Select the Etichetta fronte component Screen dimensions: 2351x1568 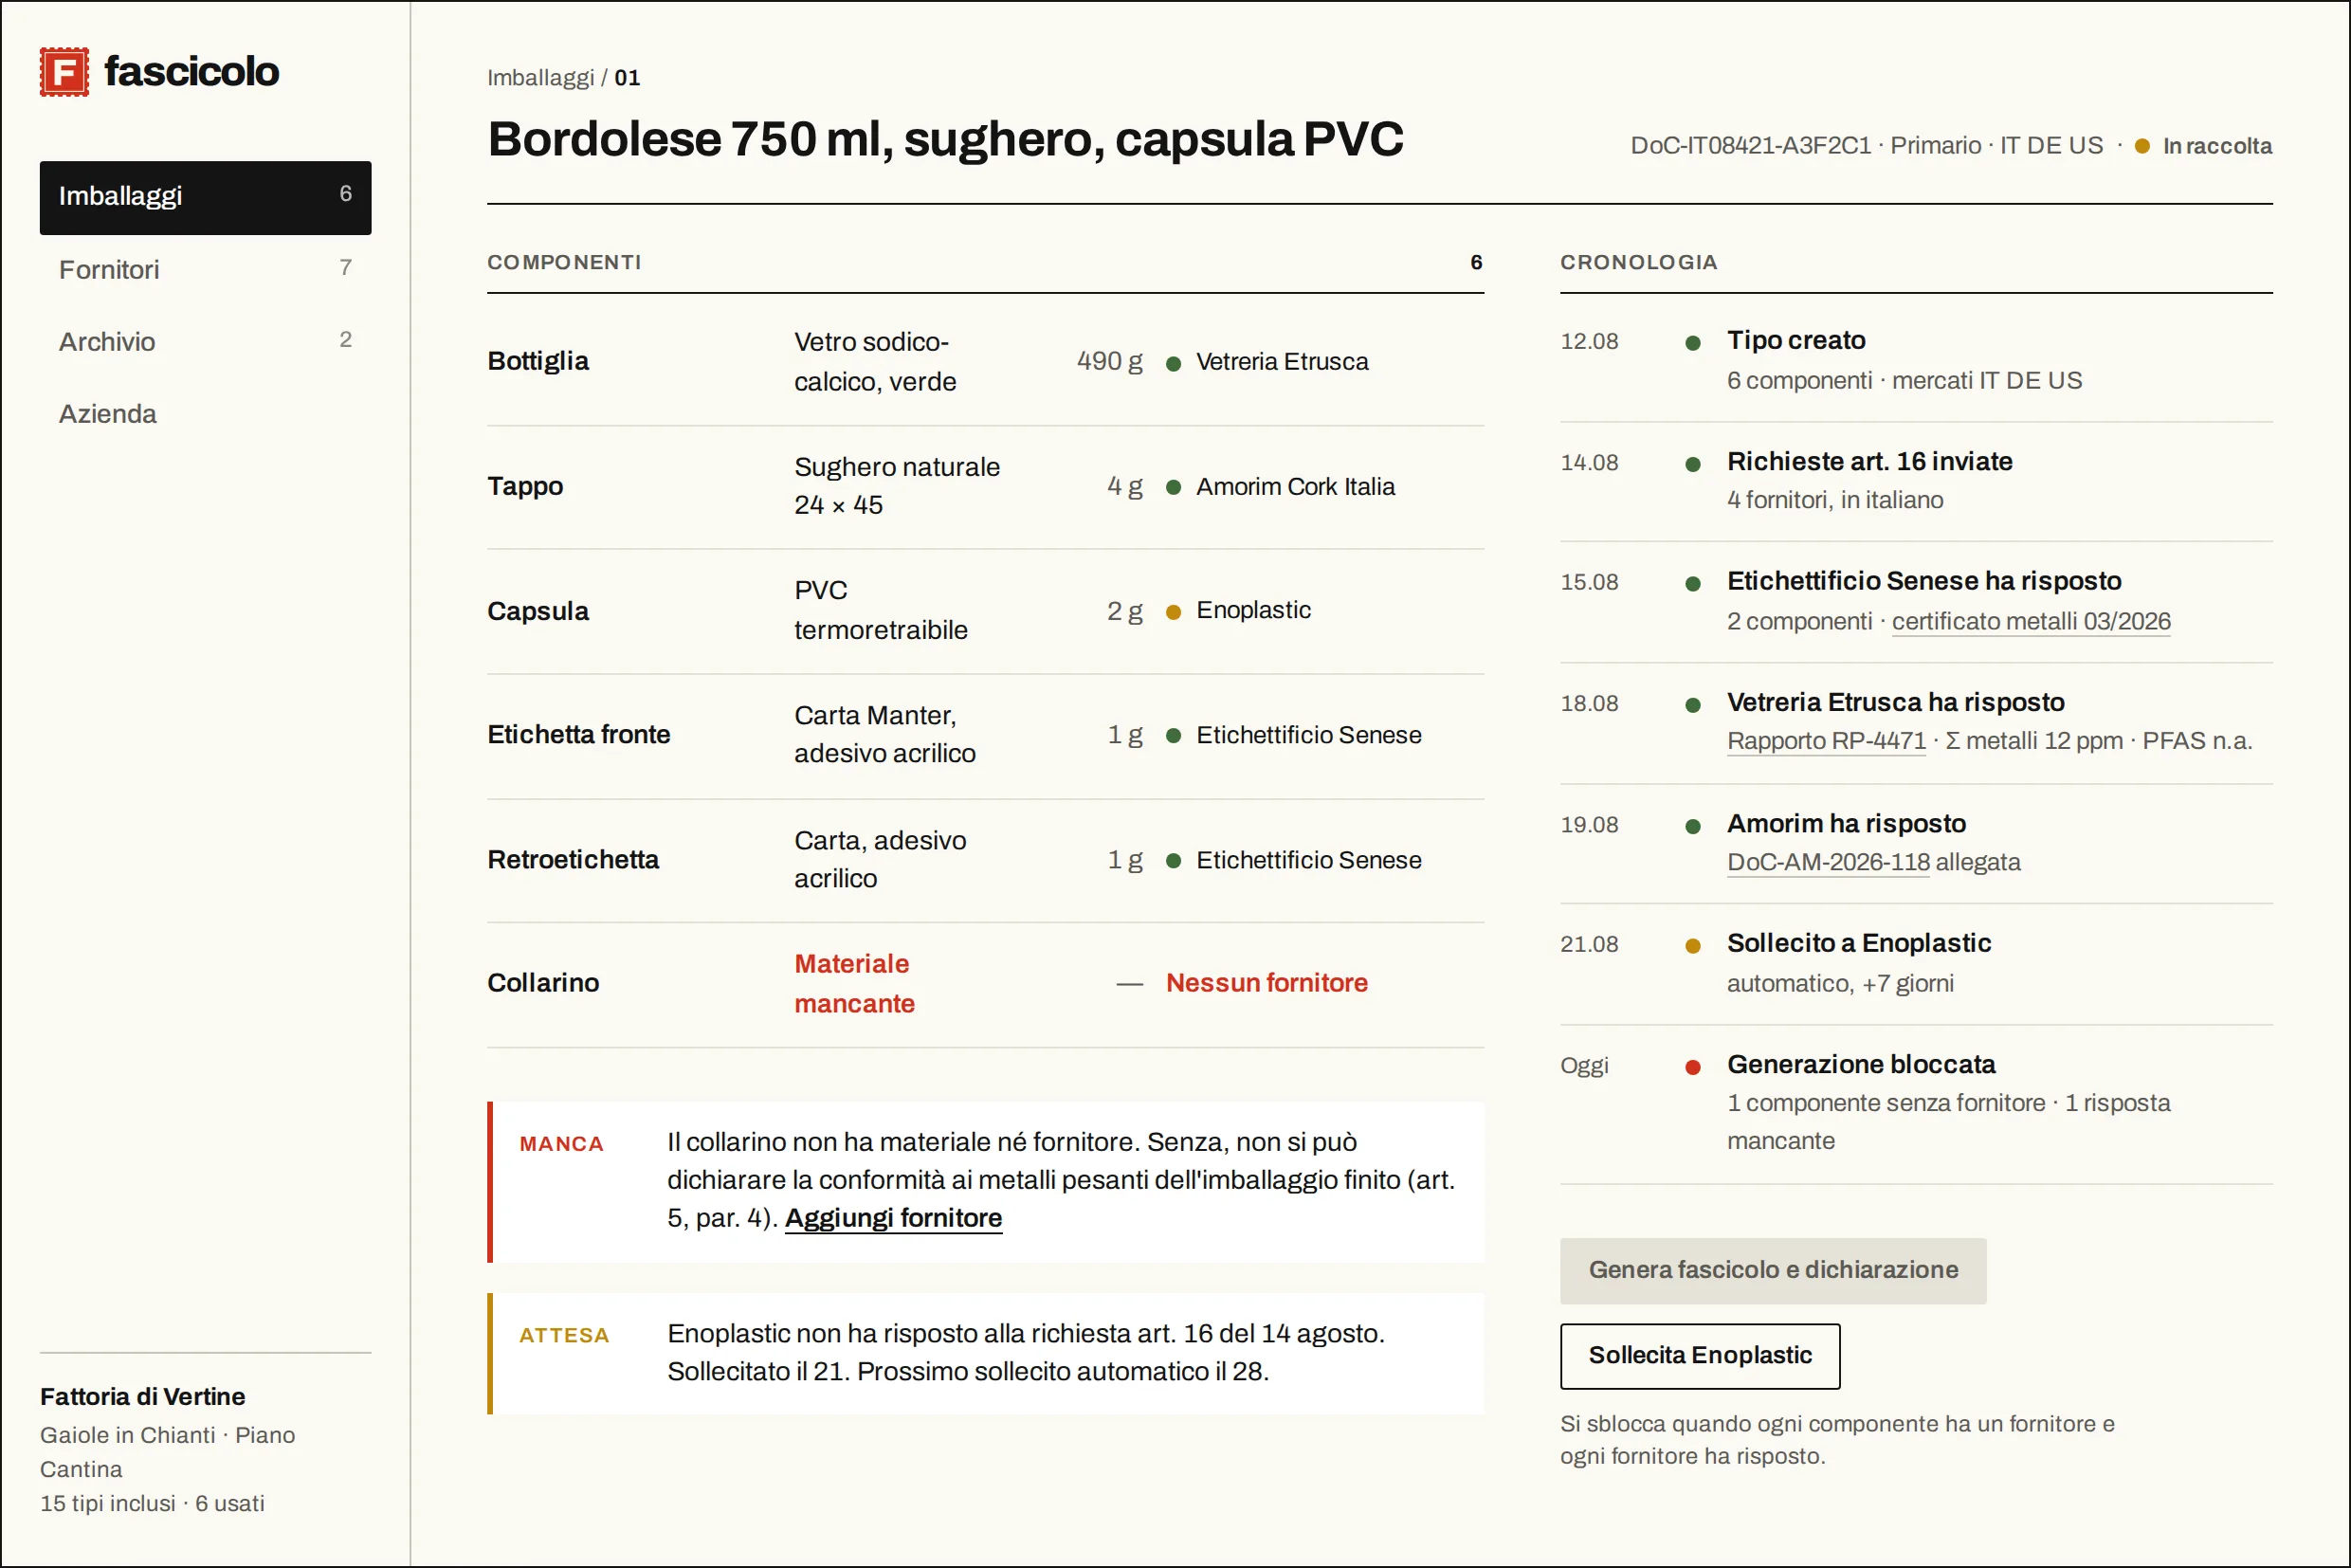[579, 735]
